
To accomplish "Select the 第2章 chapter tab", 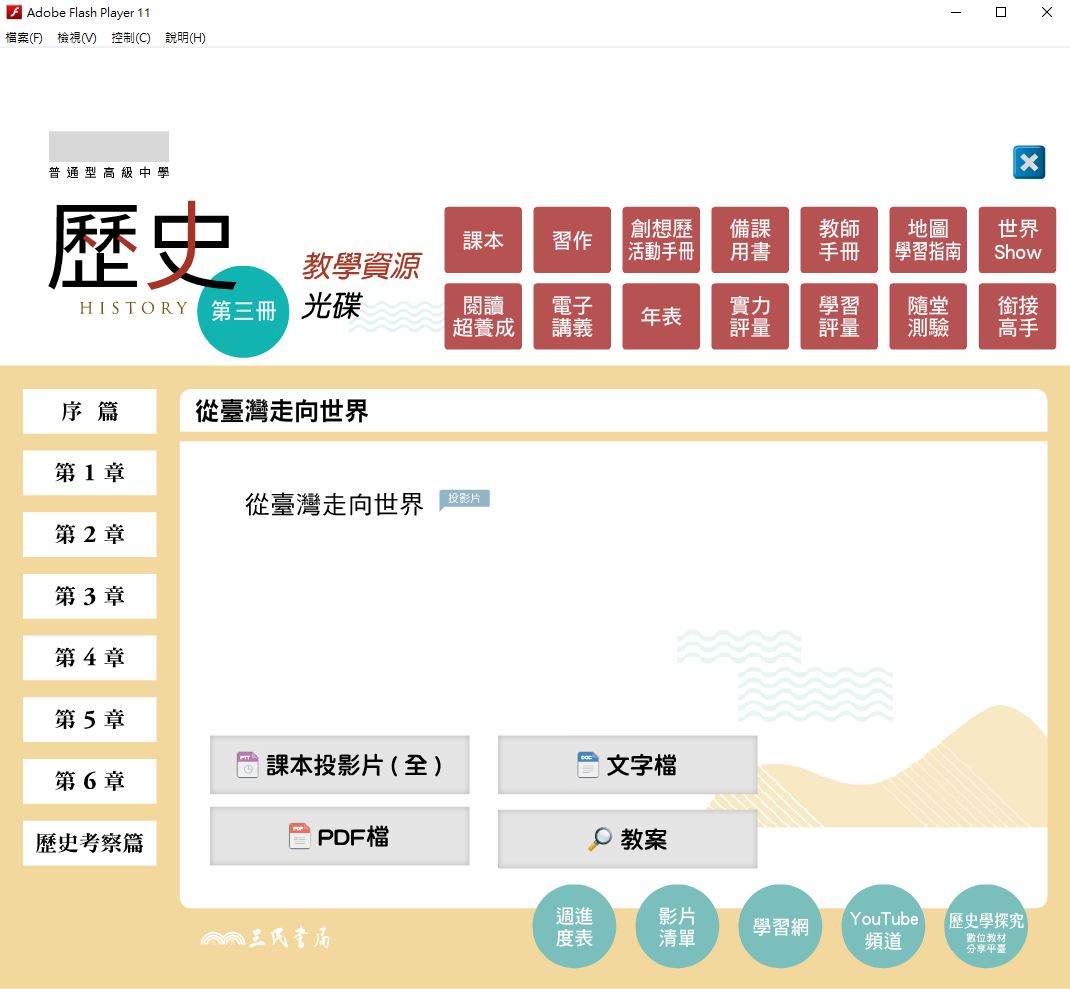I will 89,534.
